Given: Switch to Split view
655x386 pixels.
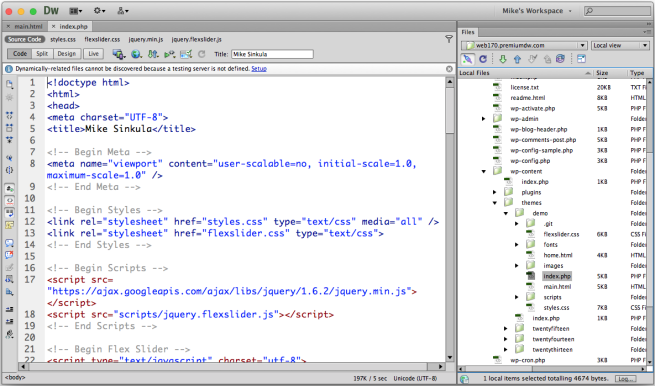Looking at the screenshot, I should tap(42, 54).
